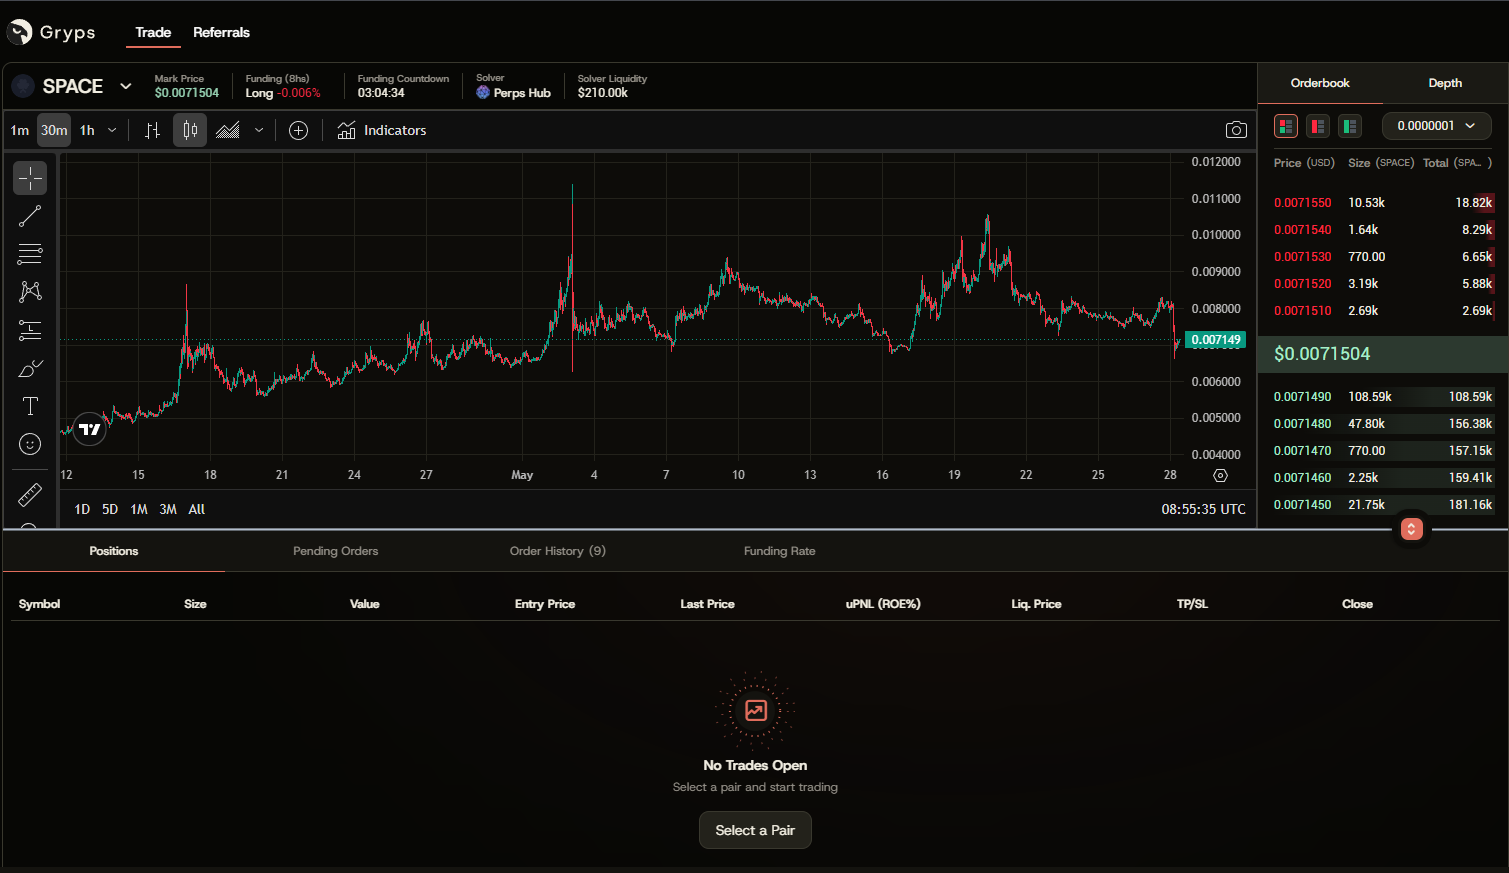Click the Funding Countdown 03:04:34 value

tap(381, 93)
